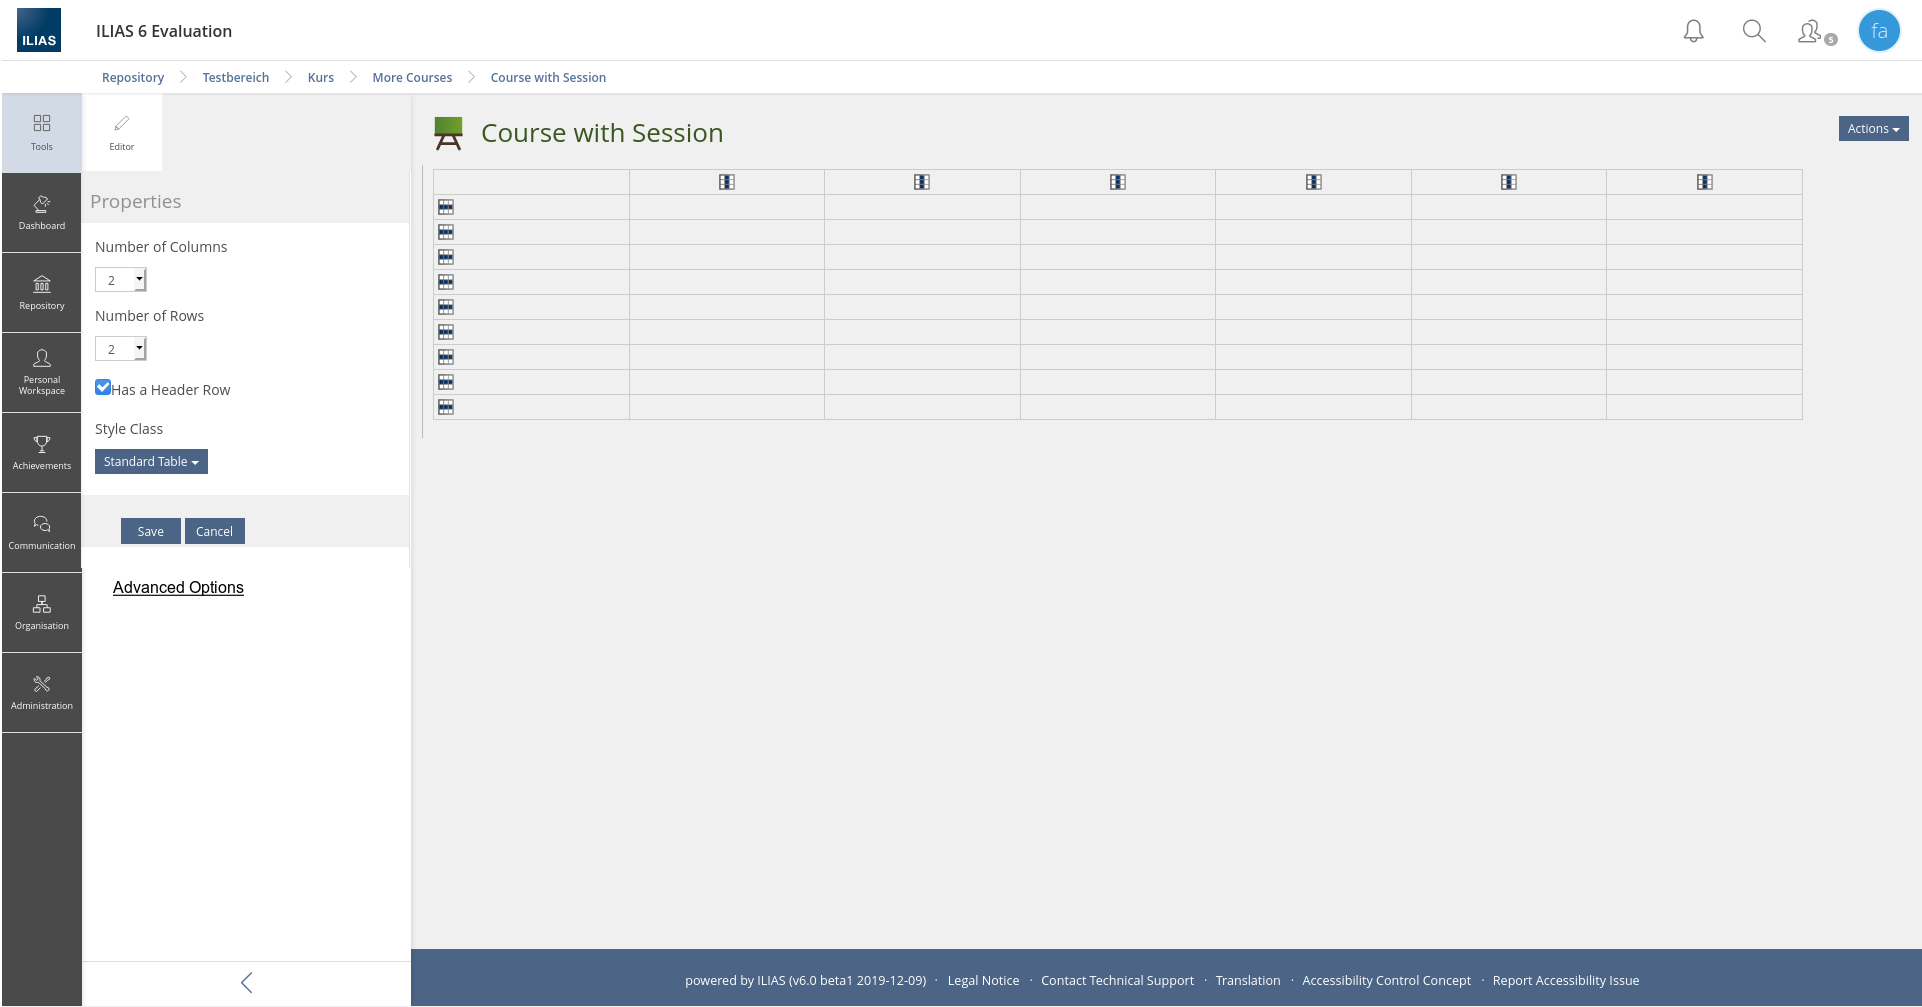
Task: Open the Repository sidebar item
Action: 42,293
